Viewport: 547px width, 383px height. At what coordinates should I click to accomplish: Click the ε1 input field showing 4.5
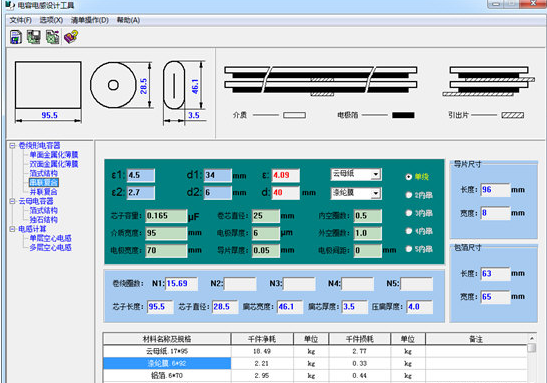point(141,175)
